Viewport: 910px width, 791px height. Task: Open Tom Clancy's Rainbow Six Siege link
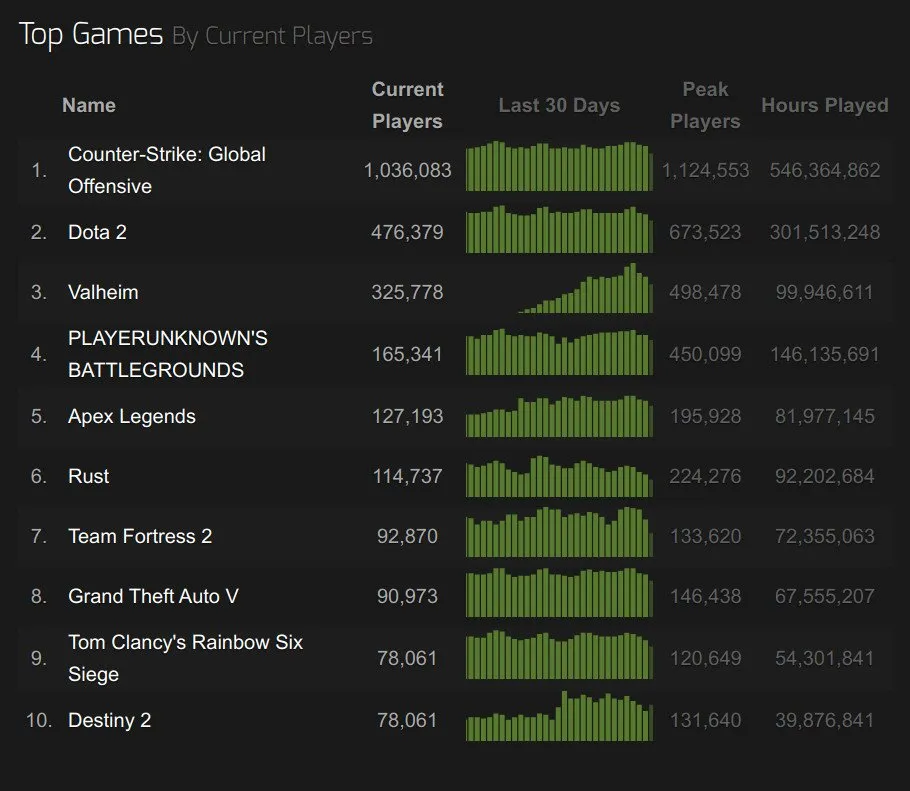click(185, 658)
